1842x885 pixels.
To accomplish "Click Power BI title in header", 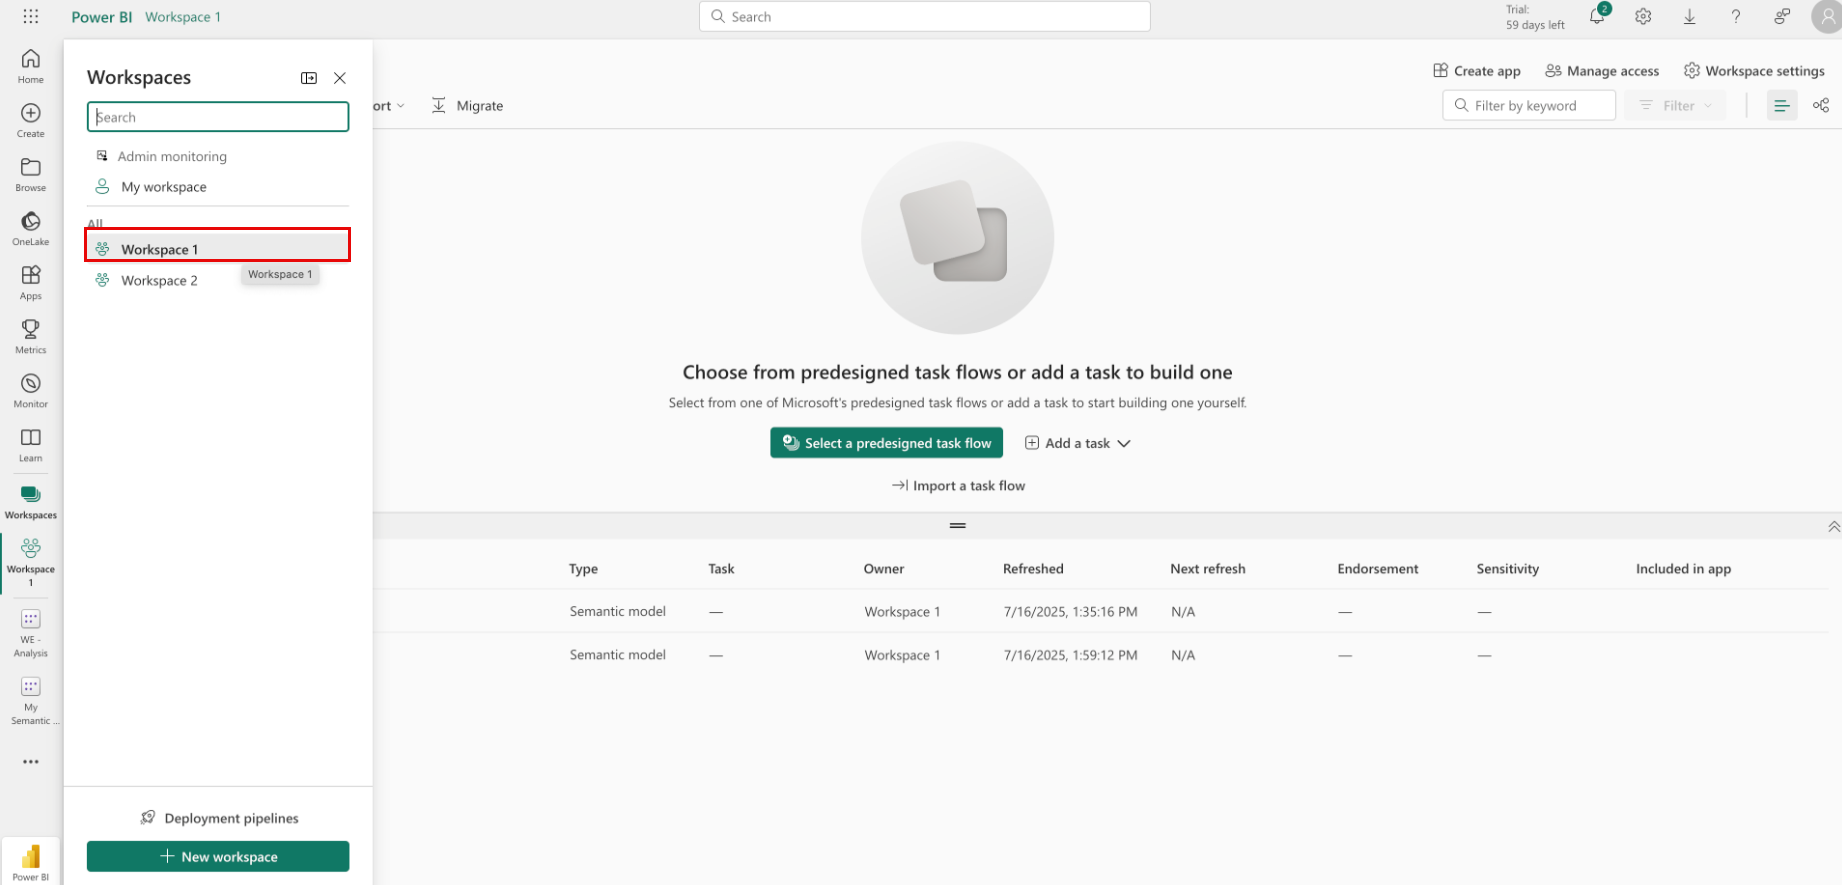I will pyautogui.click(x=102, y=17).
